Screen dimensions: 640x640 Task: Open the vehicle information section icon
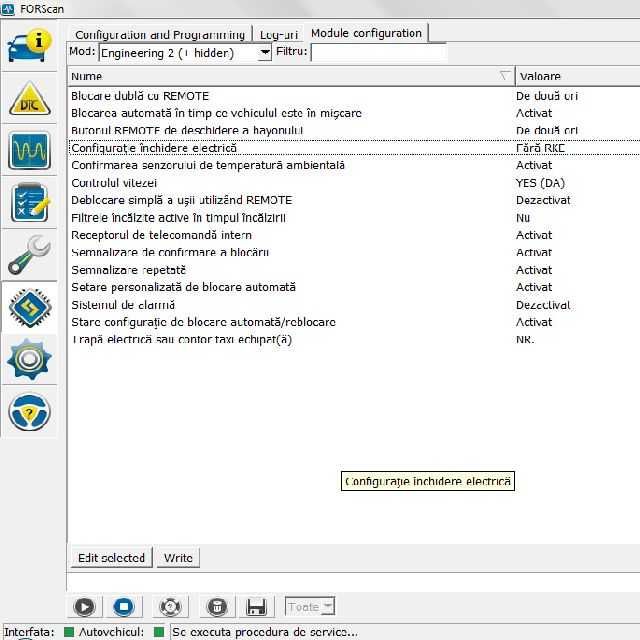coord(29,45)
